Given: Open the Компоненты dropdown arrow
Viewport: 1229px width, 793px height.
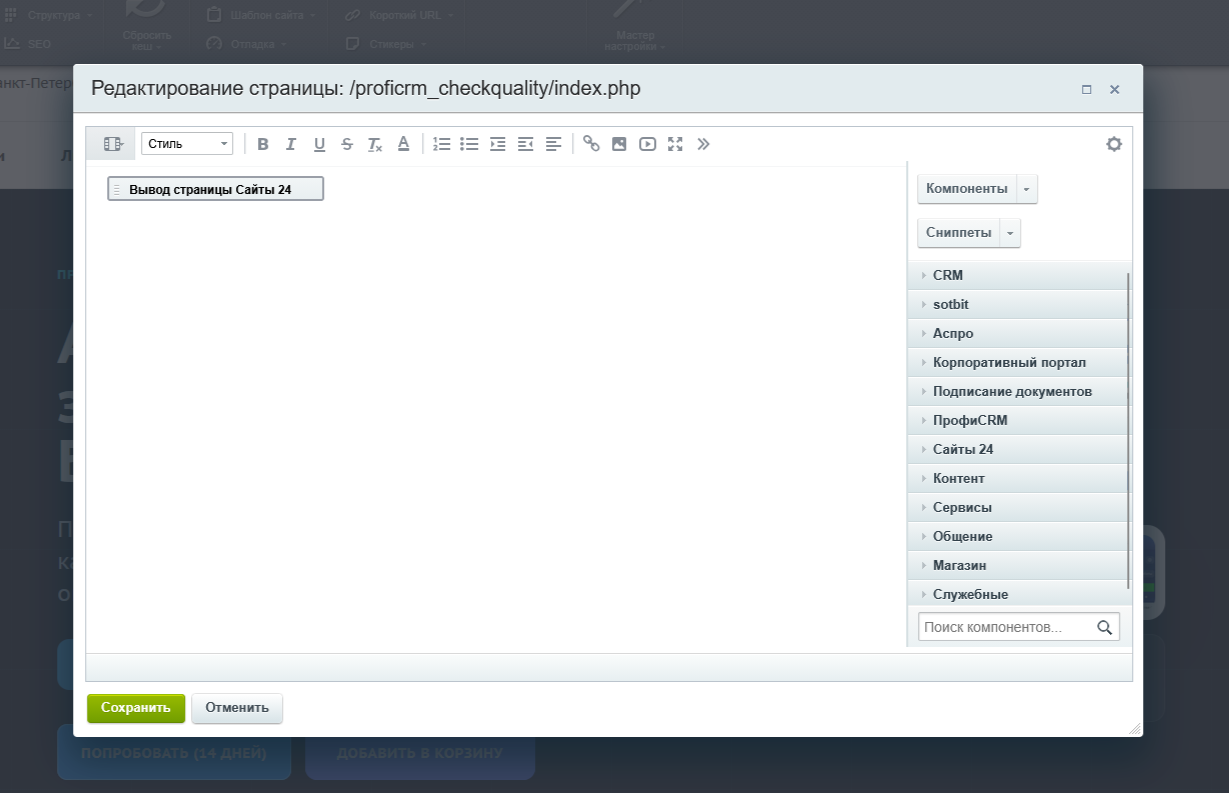Looking at the screenshot, I should click(1027, 189).
